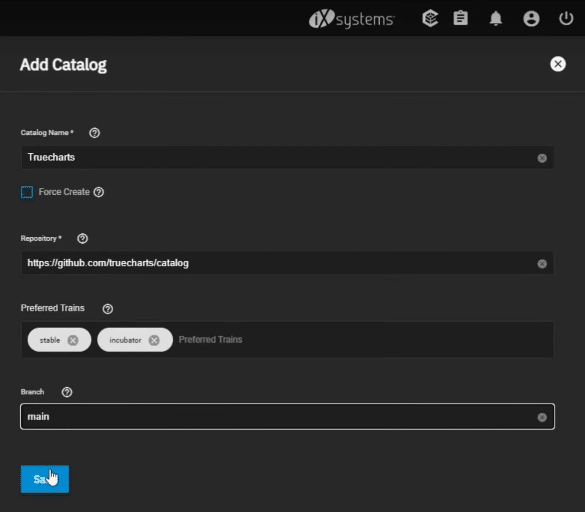Clear the Branch field

[542, 417]
